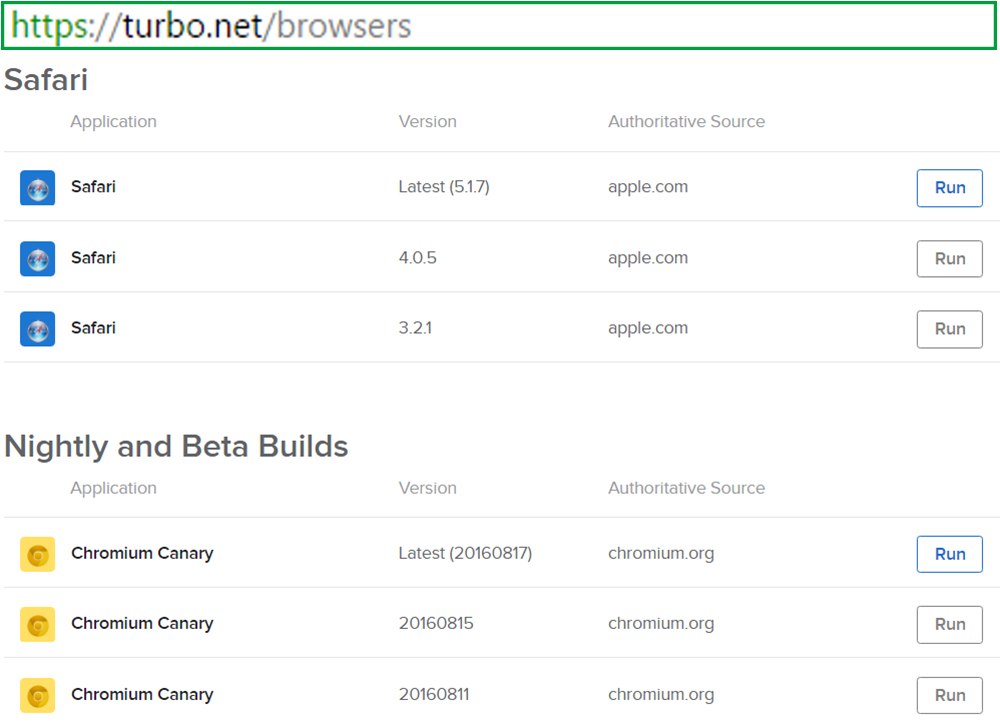Run Chromium Canary build 20160811

point(949,694)
